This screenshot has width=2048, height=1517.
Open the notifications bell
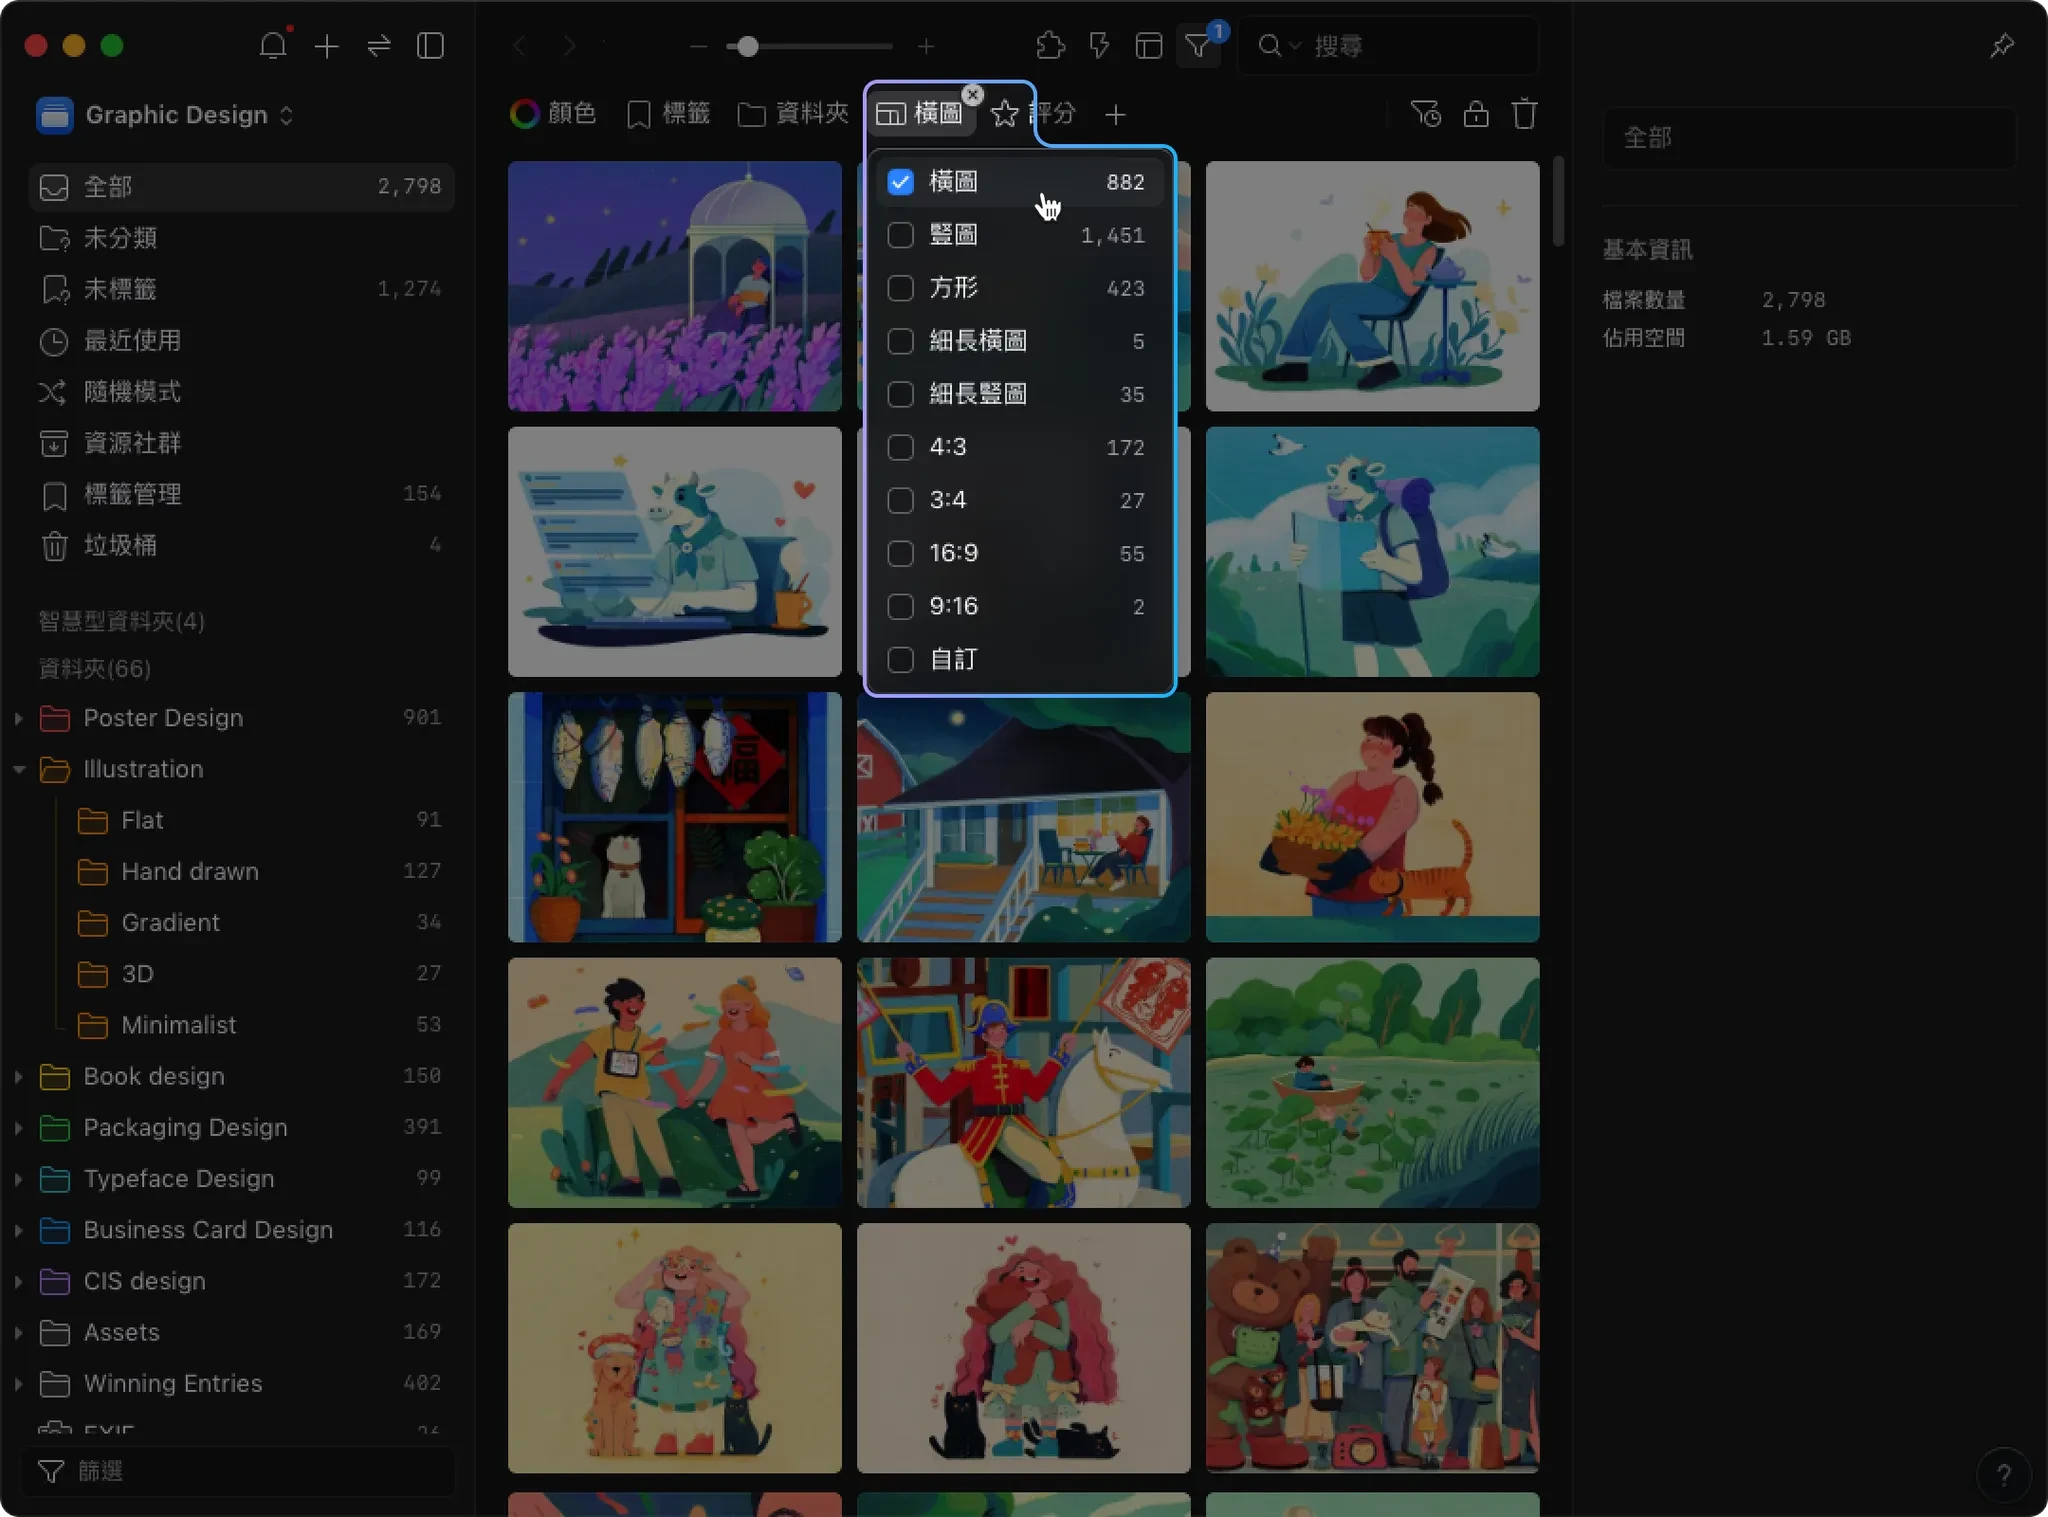coord(273,46)
